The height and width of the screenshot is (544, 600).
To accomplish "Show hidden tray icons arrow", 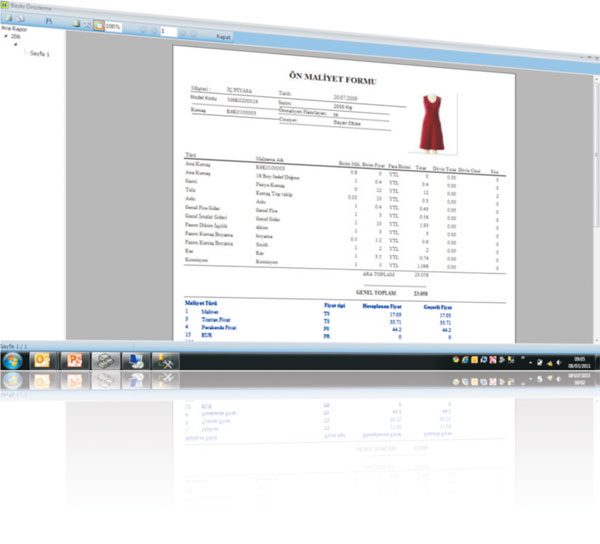I will (530, 363).
